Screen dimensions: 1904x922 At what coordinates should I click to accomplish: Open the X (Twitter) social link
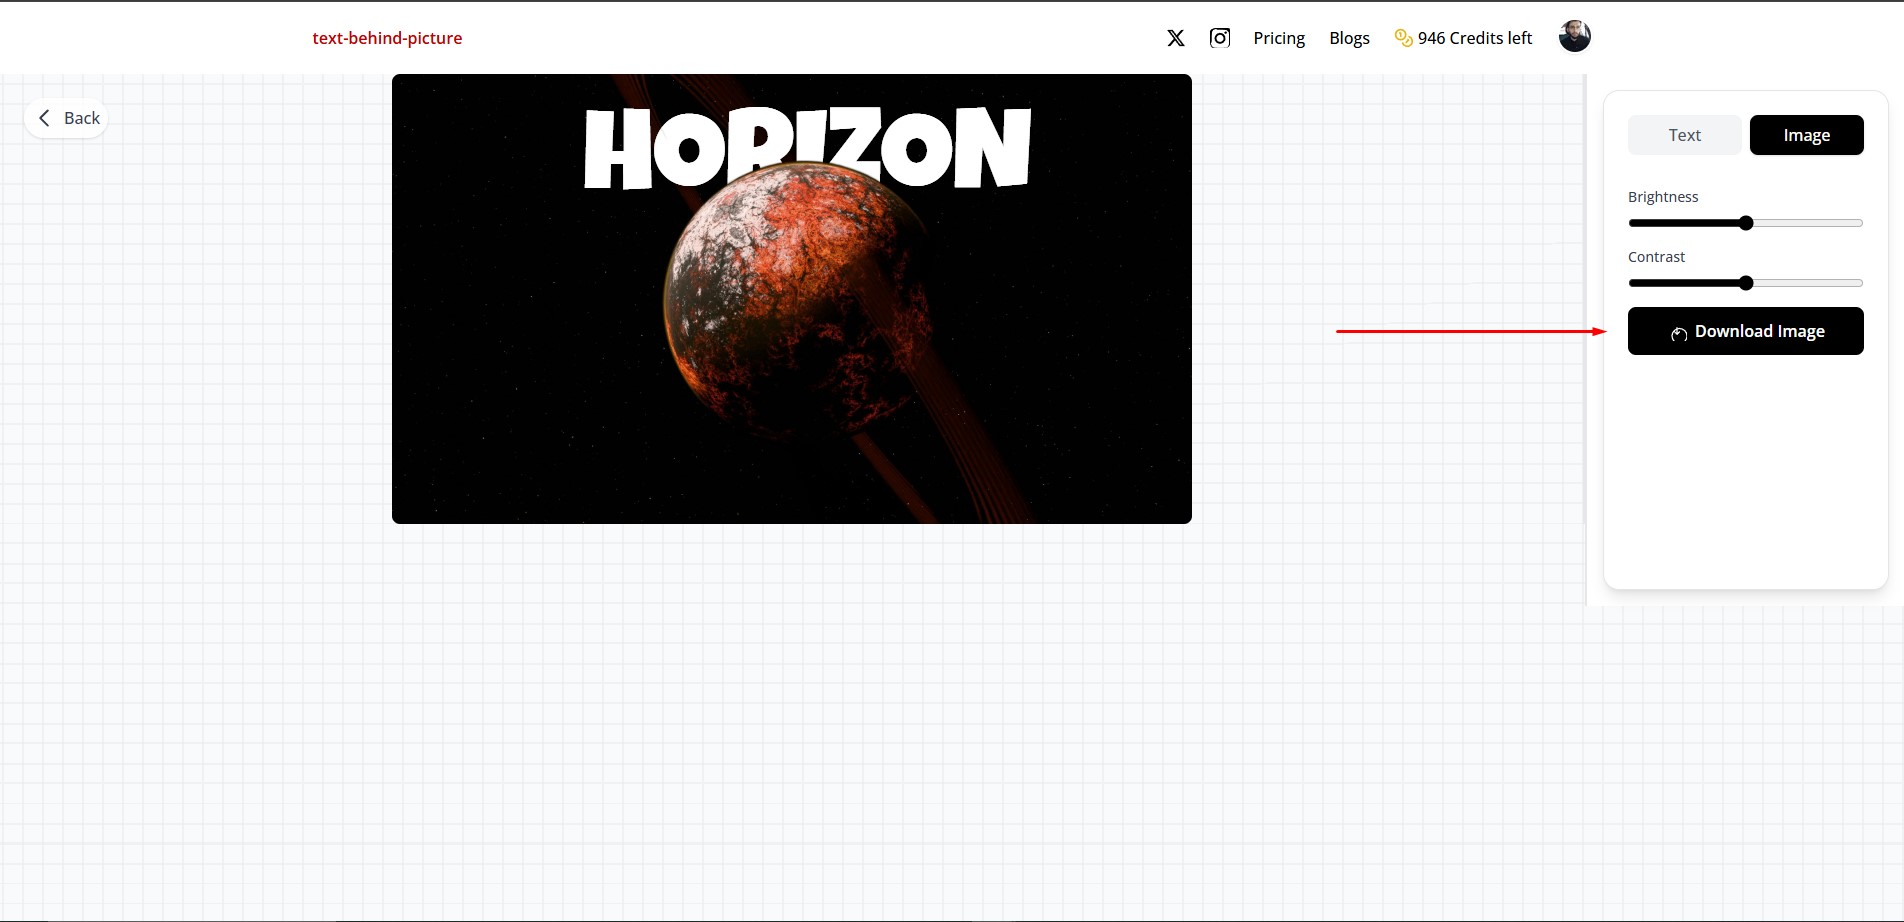(1176, 38)
